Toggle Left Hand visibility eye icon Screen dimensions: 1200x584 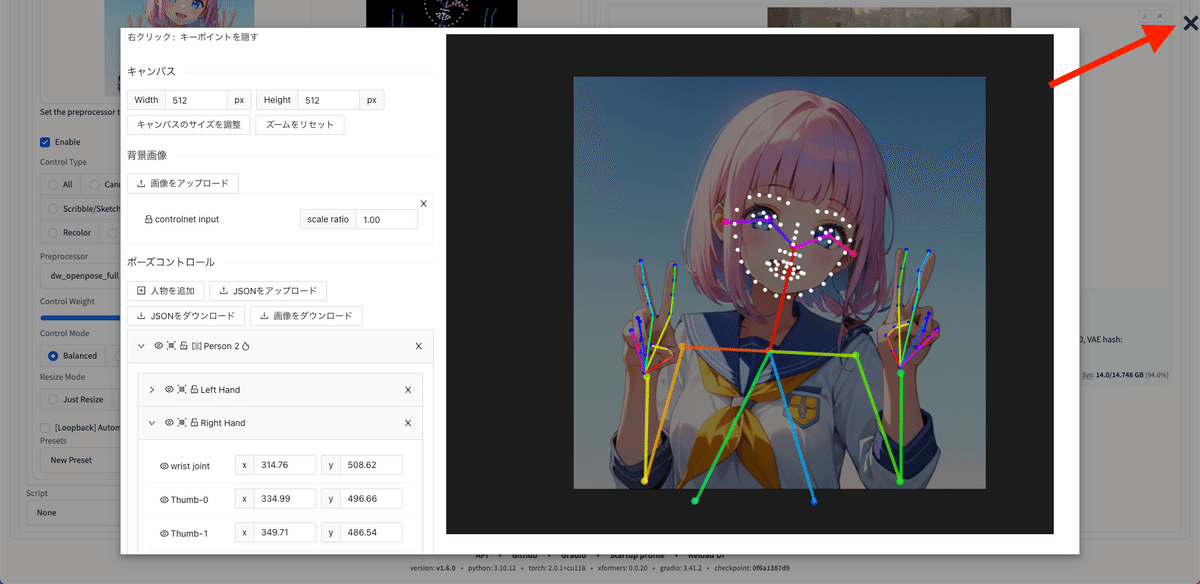click(x=169, y=390)
